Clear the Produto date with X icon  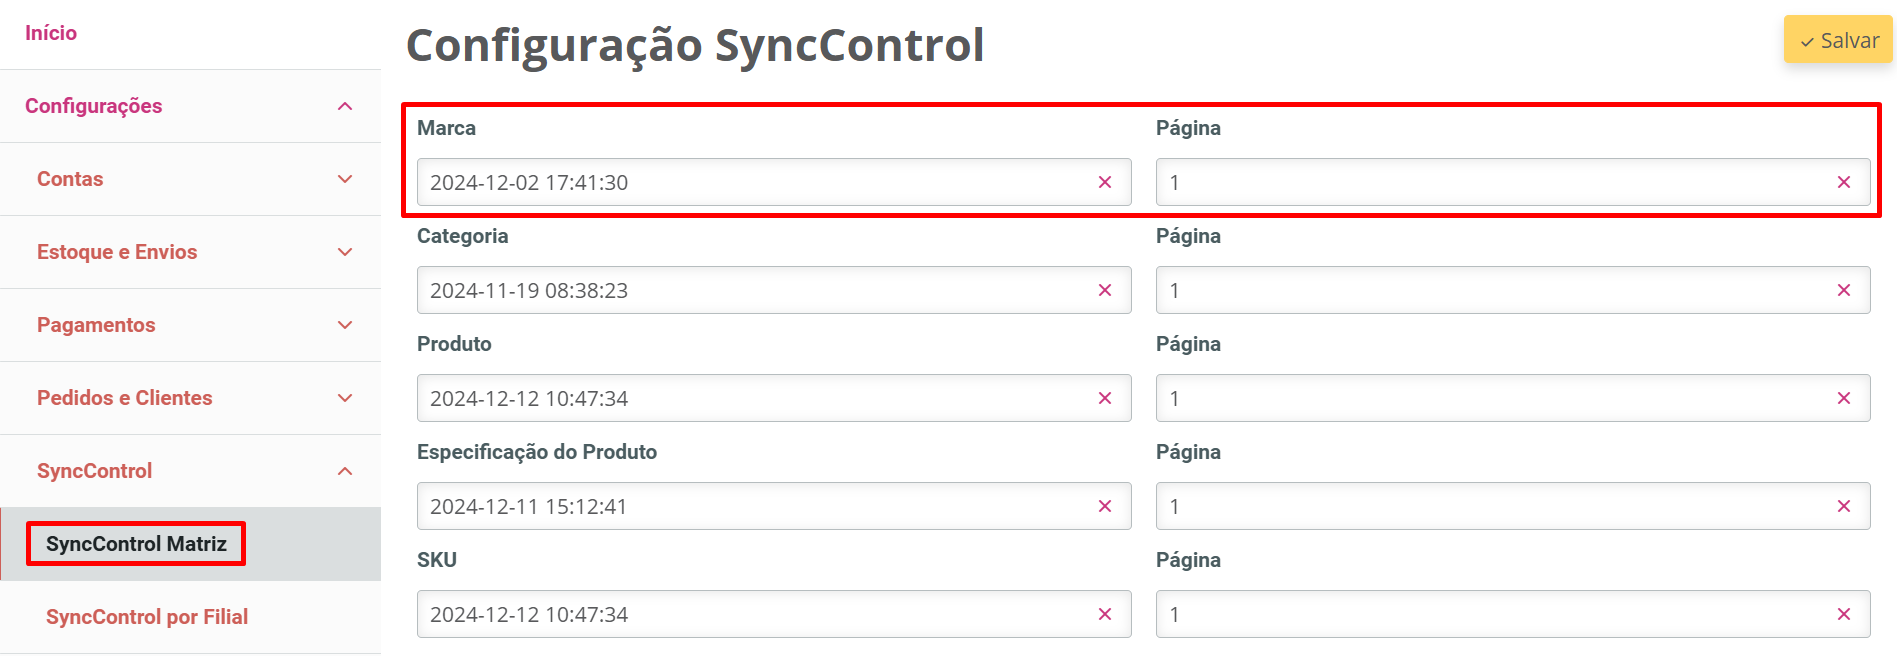(1105, 398)
